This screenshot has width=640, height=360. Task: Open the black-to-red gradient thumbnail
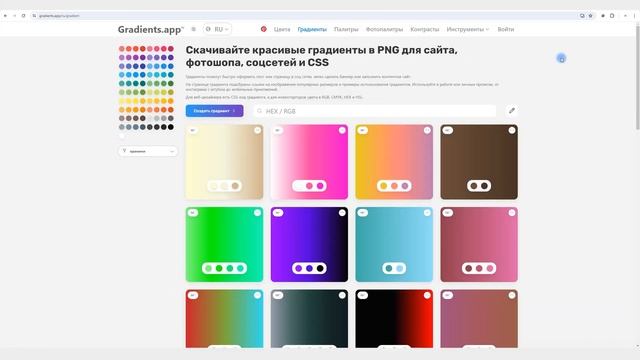[x=394, y=318]
